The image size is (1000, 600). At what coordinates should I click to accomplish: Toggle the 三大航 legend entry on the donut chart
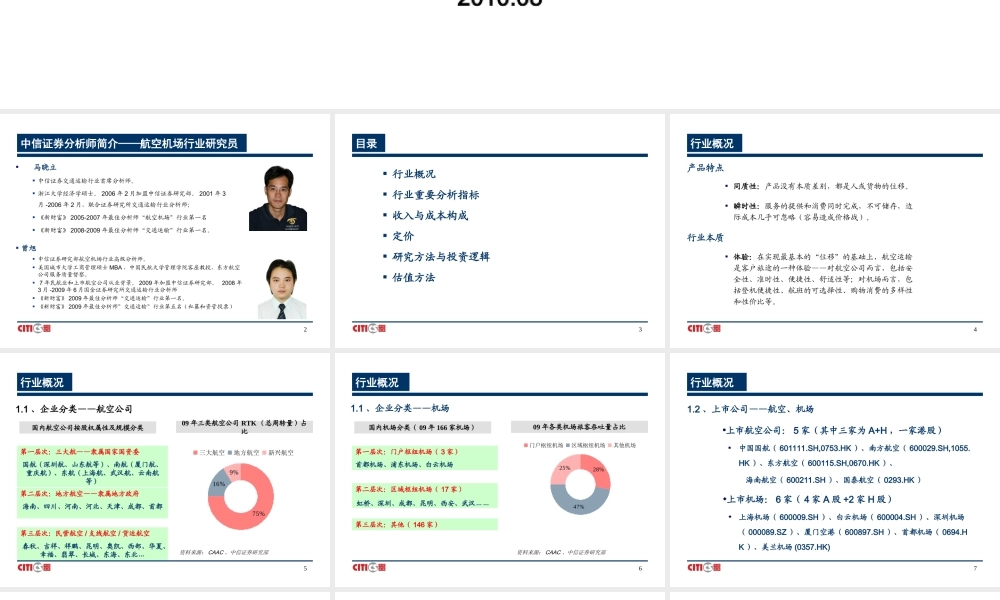point(204,452)
